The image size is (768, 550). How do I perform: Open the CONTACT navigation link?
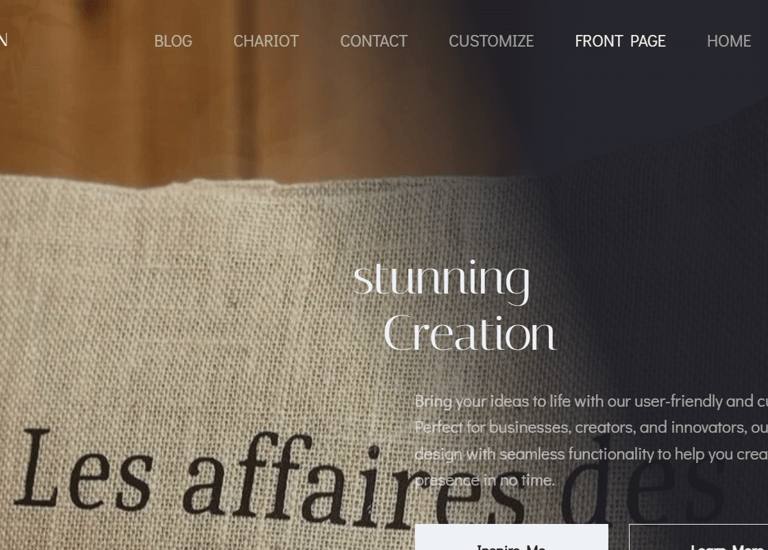pos(374,41)
